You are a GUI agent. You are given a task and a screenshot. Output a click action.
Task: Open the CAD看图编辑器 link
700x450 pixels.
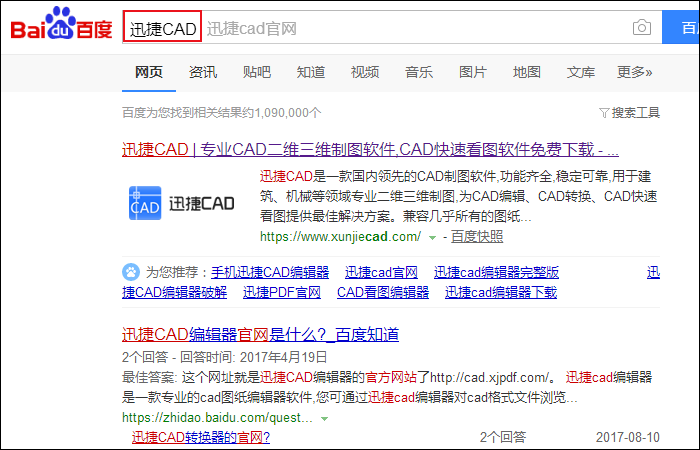[x=383, y=292]
